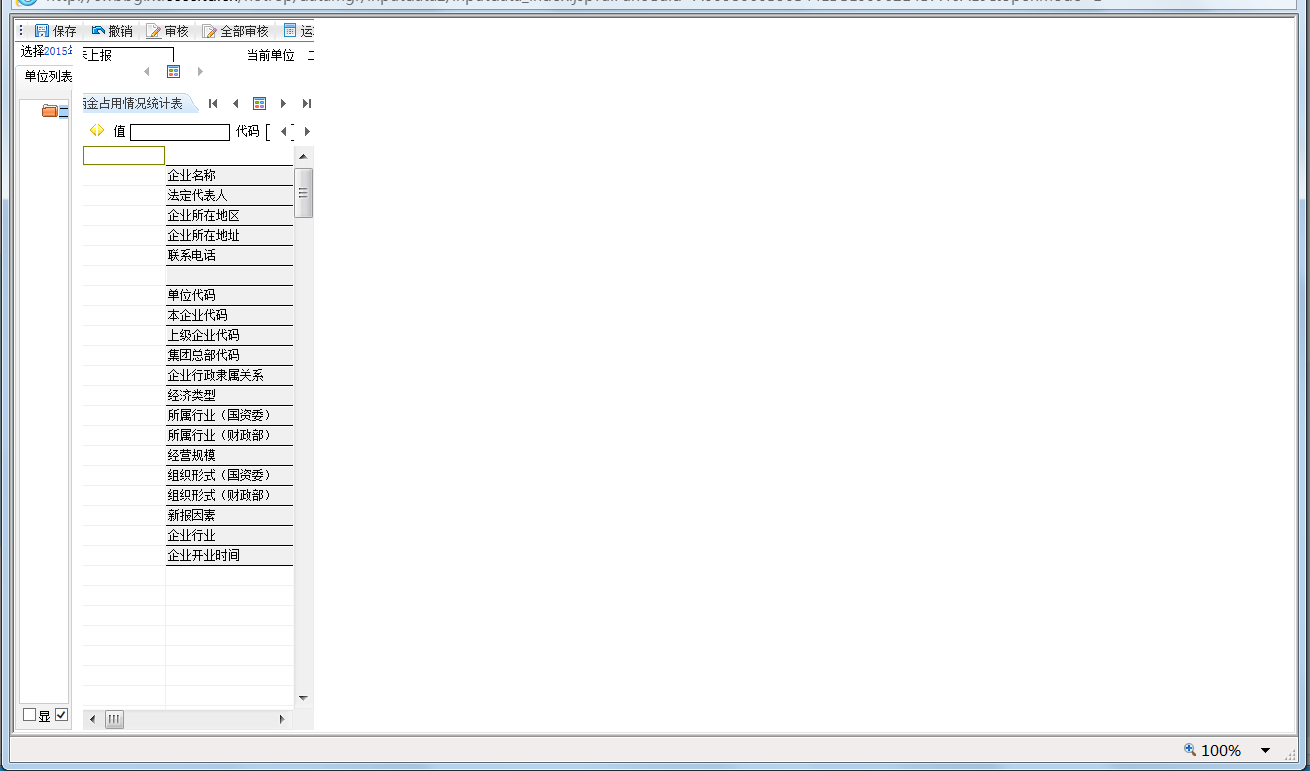
Task: Open the zoom level dropdown arrow
Action: tap(1265, 751)
